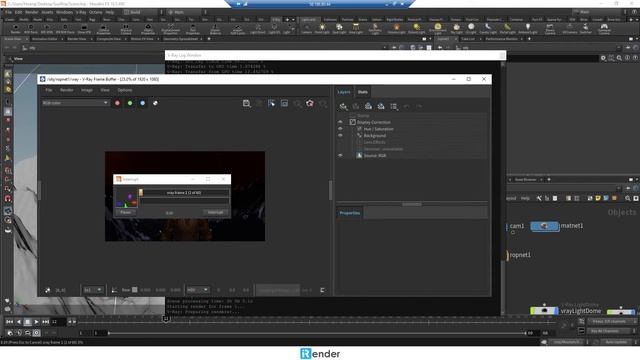
Task: Open the Build desktop dropdown
Action: 141,12
